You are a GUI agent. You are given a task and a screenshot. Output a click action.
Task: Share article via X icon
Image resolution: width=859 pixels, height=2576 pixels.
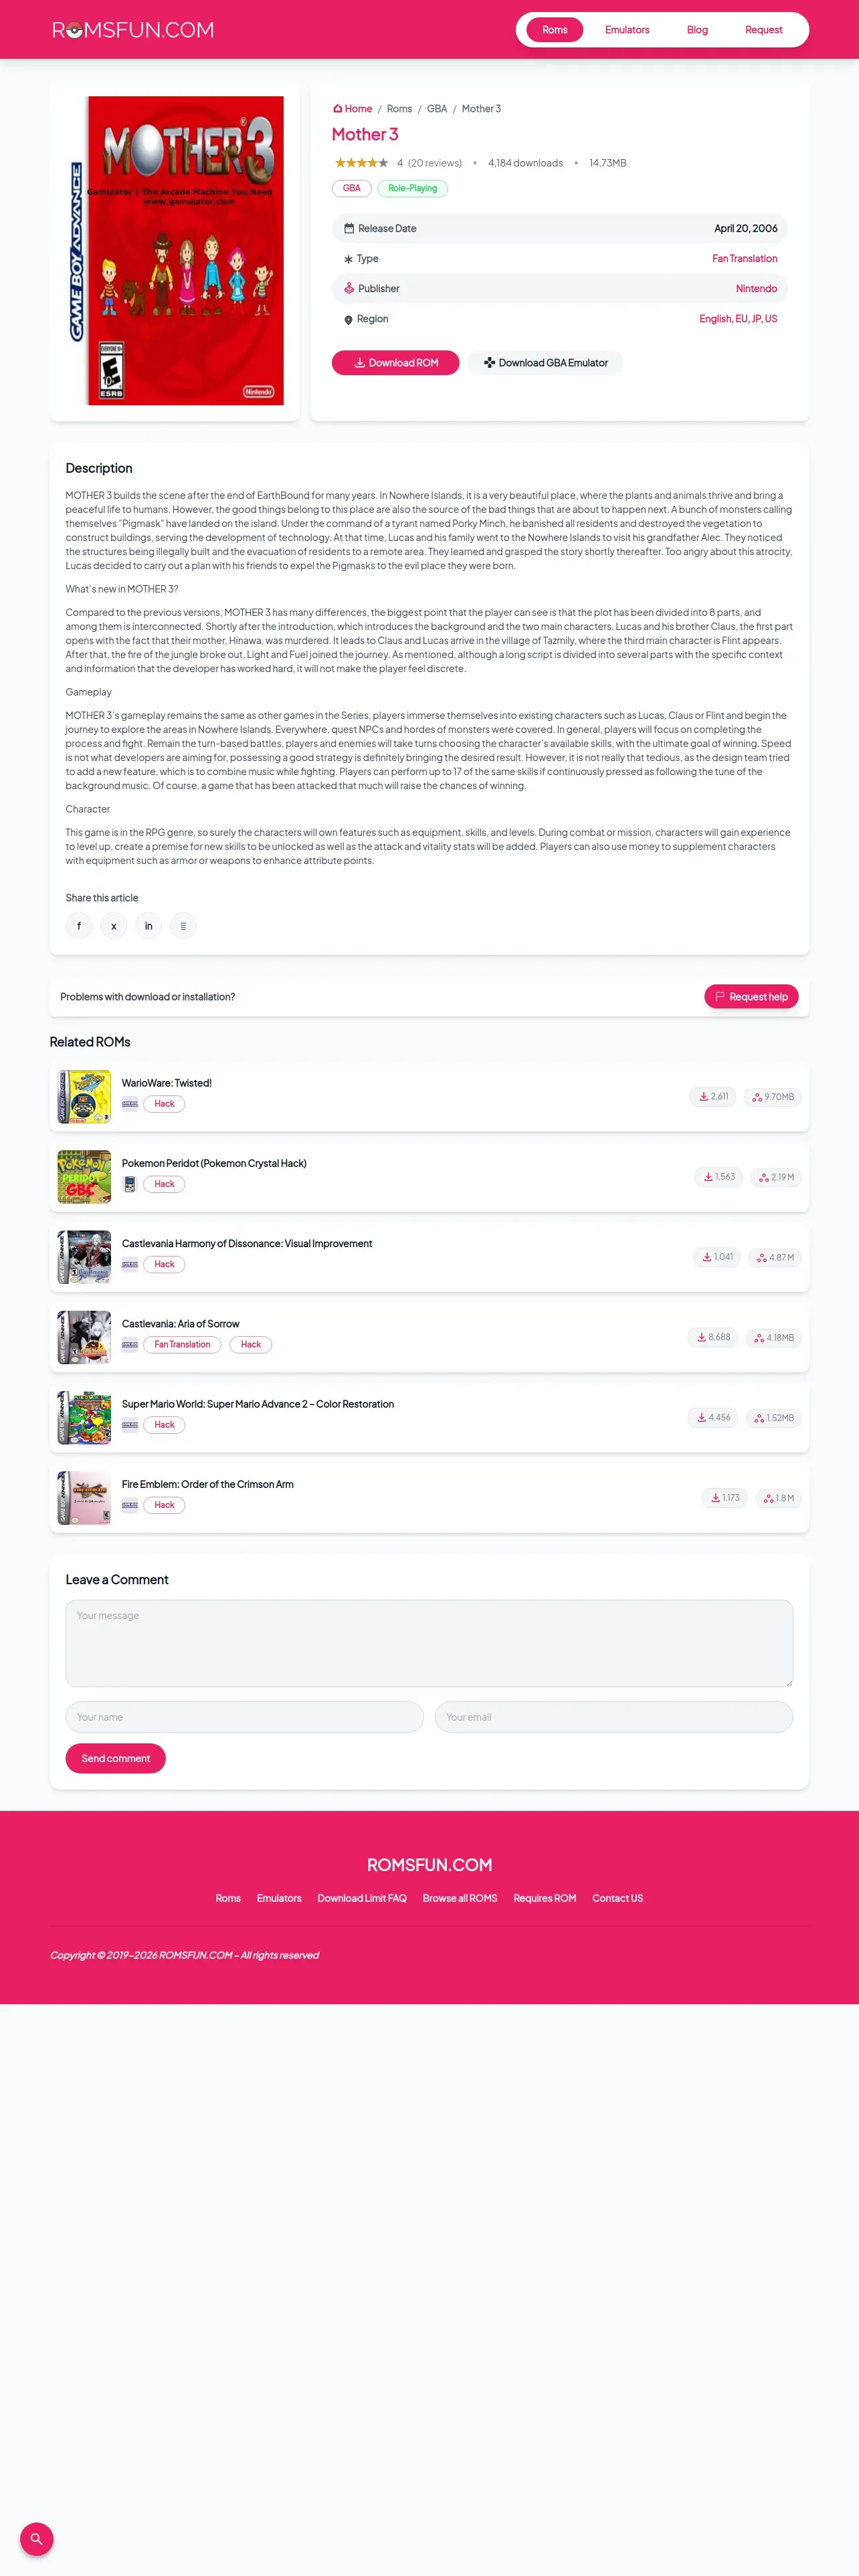coord(114,926)
